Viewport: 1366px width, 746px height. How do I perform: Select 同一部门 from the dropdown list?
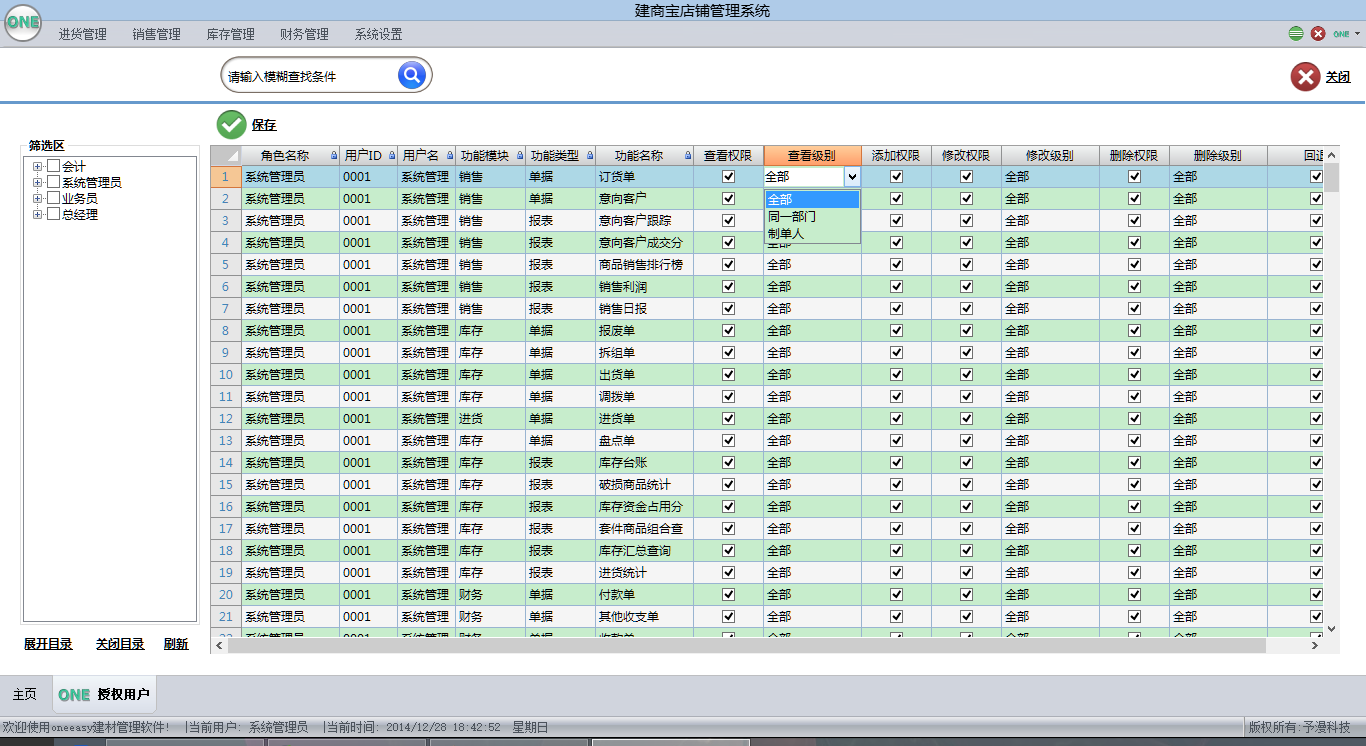coord(792,216)
